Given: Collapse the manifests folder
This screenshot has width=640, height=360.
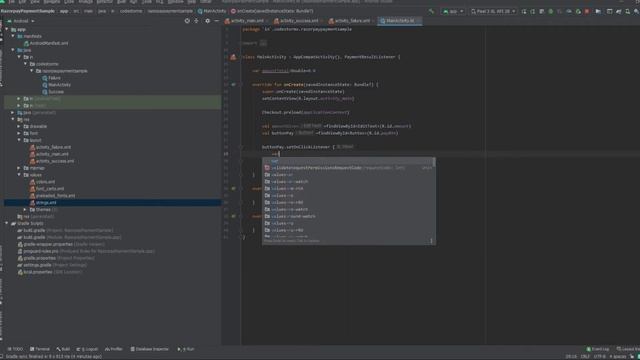Looking at the screenshot, I should click(x=13, y=36).
